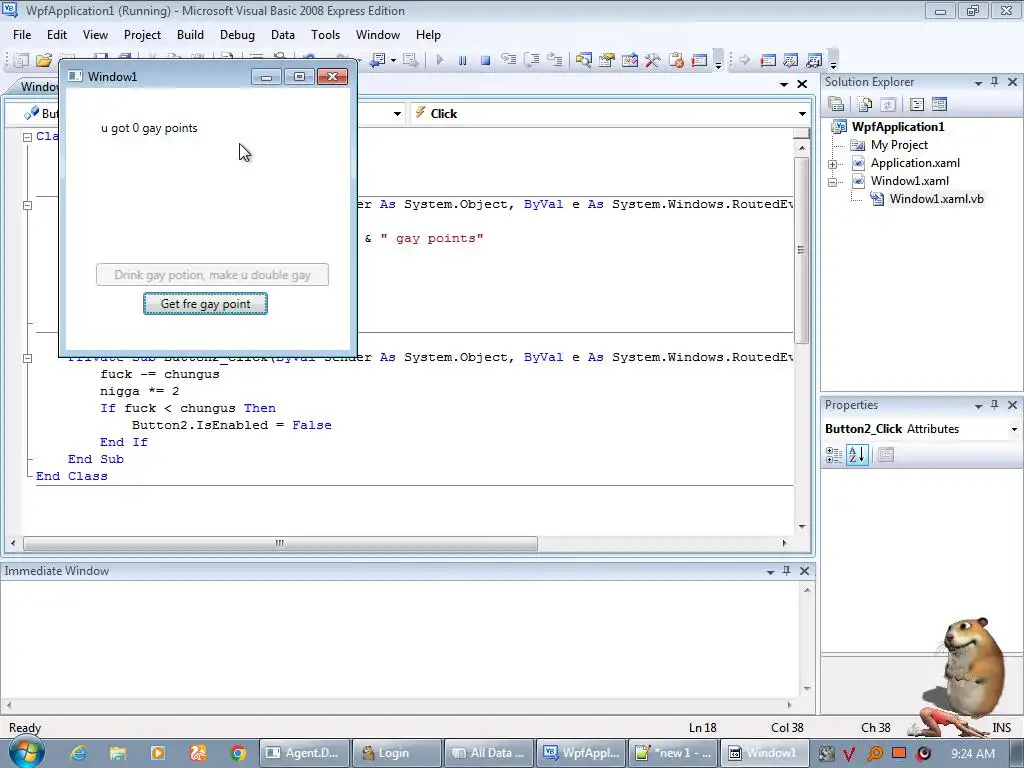Image resolution: width=1024 pixels, height=768 pixels.
Task: Click the editor vertical scrollbar thumb
Action: 801,250
